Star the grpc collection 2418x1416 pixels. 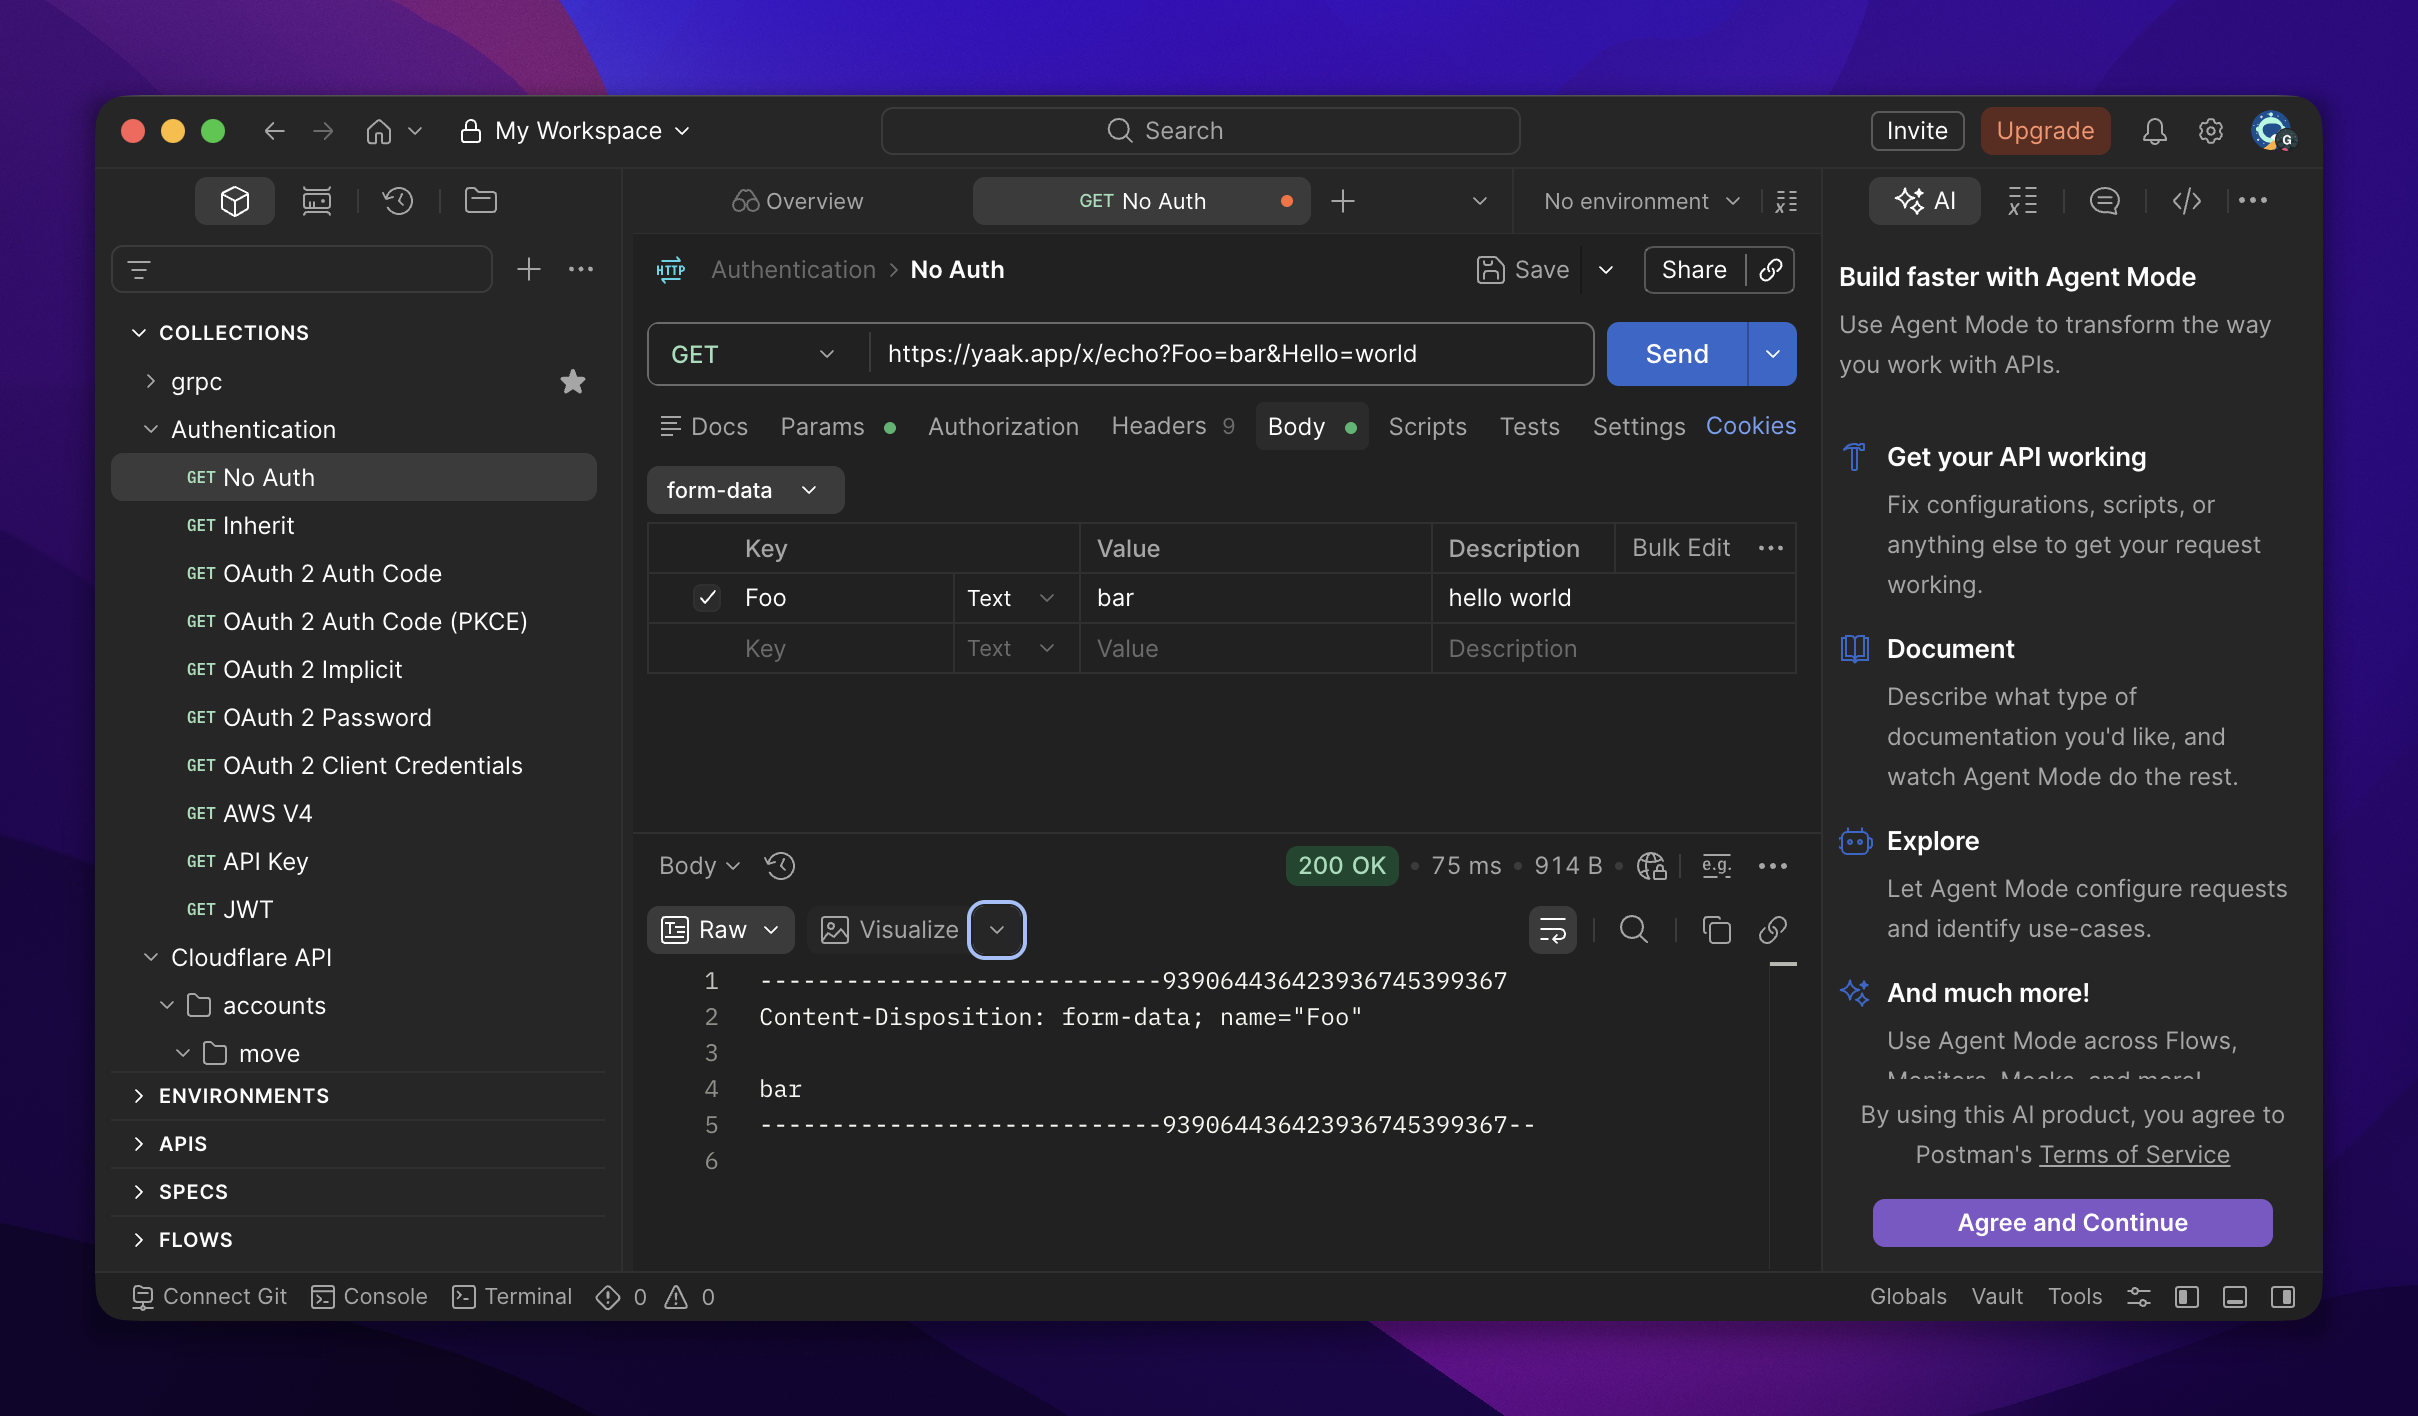(573, 381)
